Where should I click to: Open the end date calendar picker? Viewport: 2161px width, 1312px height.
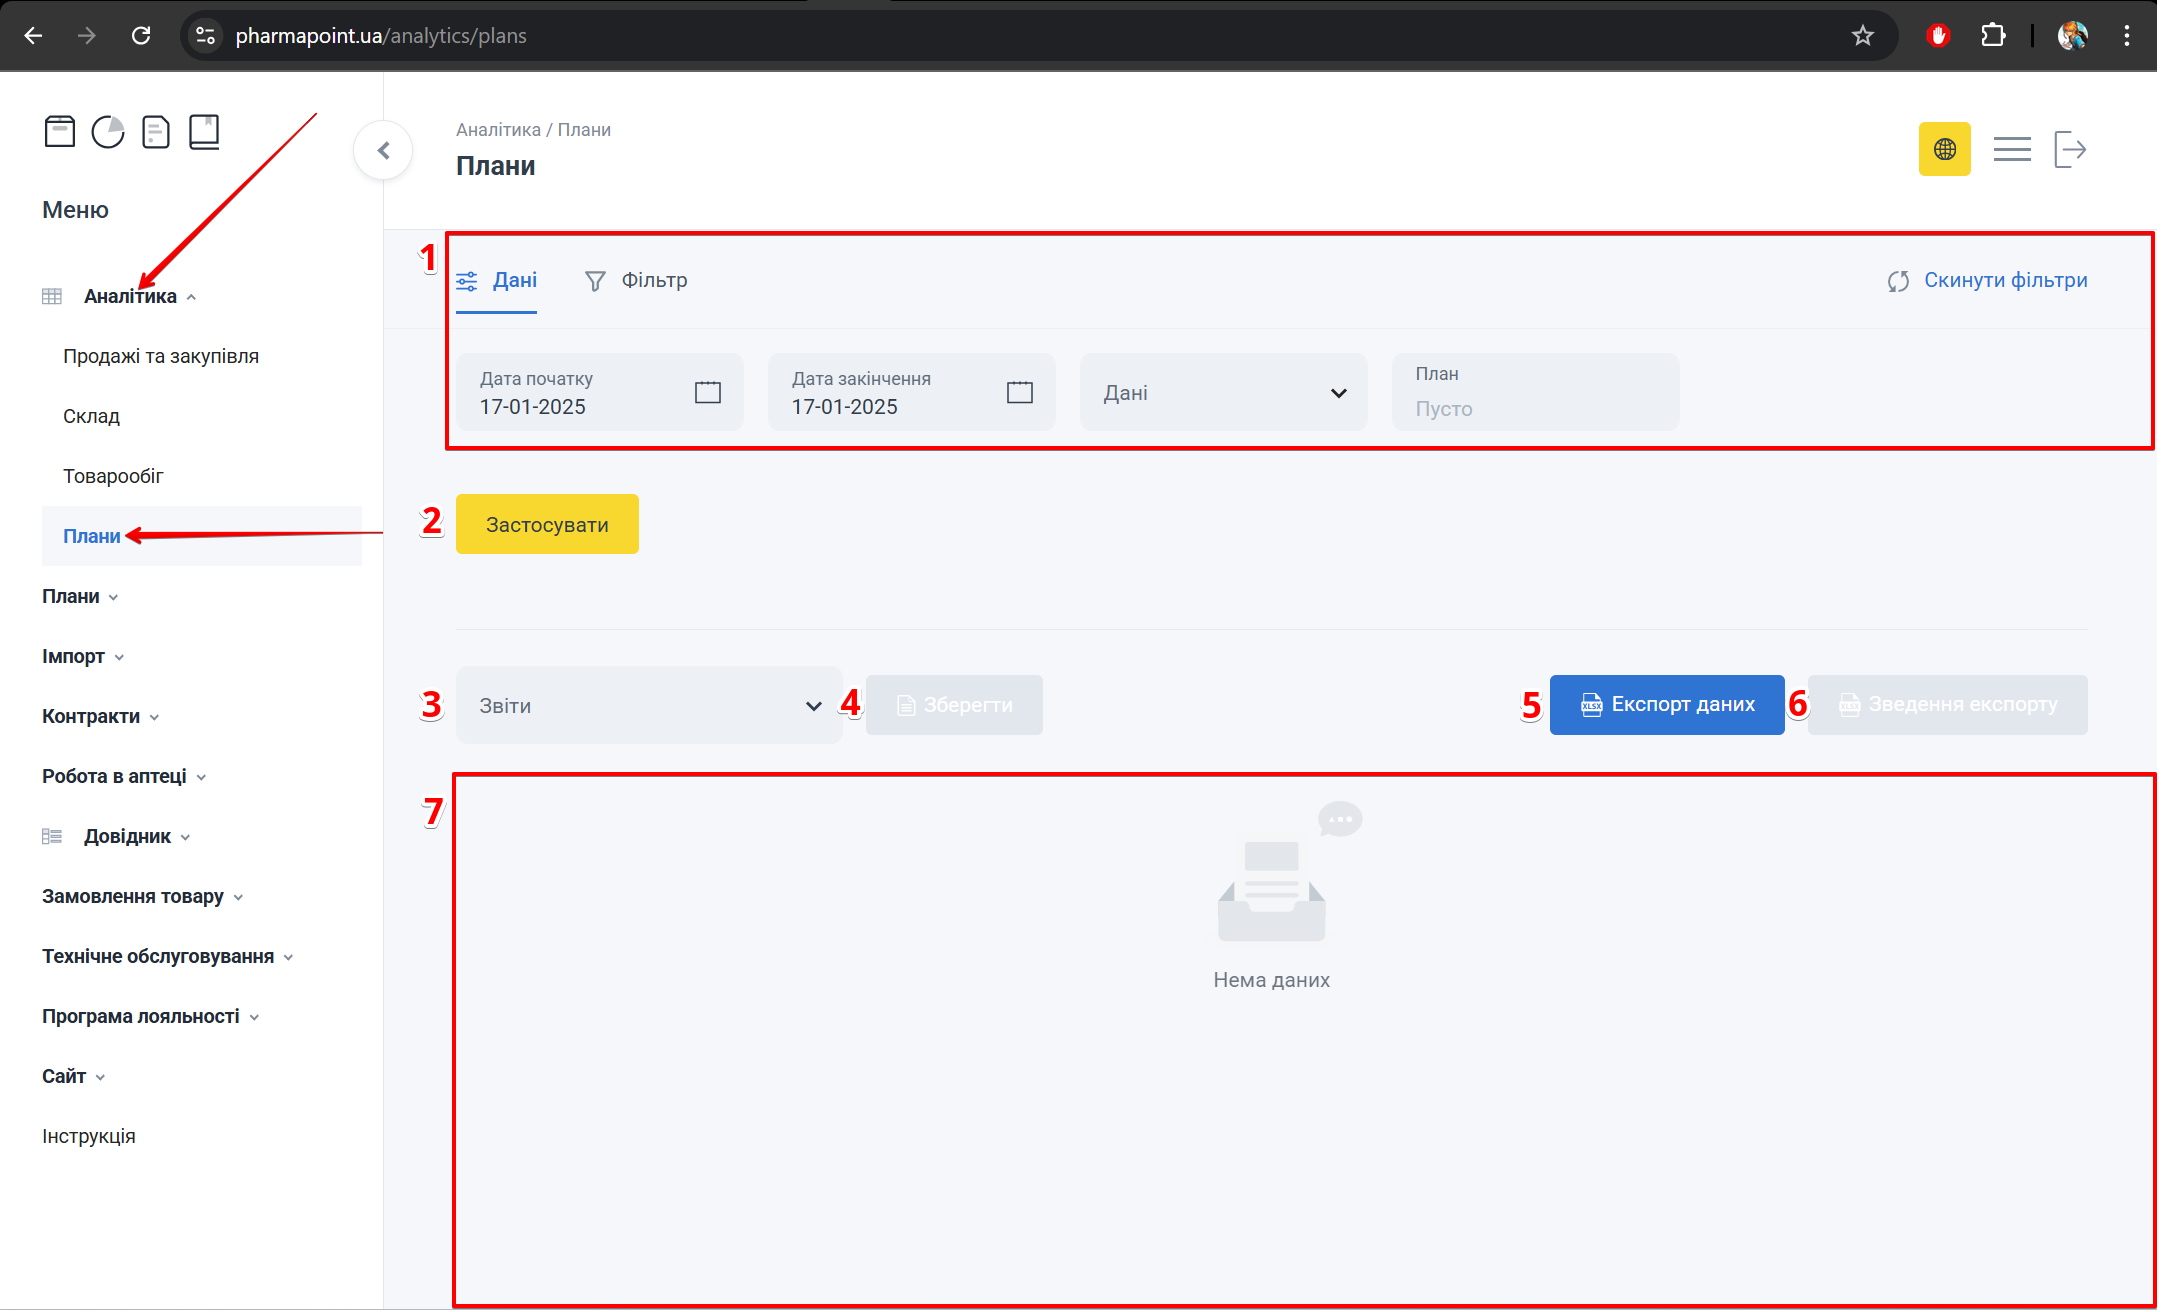[1019, 392]
